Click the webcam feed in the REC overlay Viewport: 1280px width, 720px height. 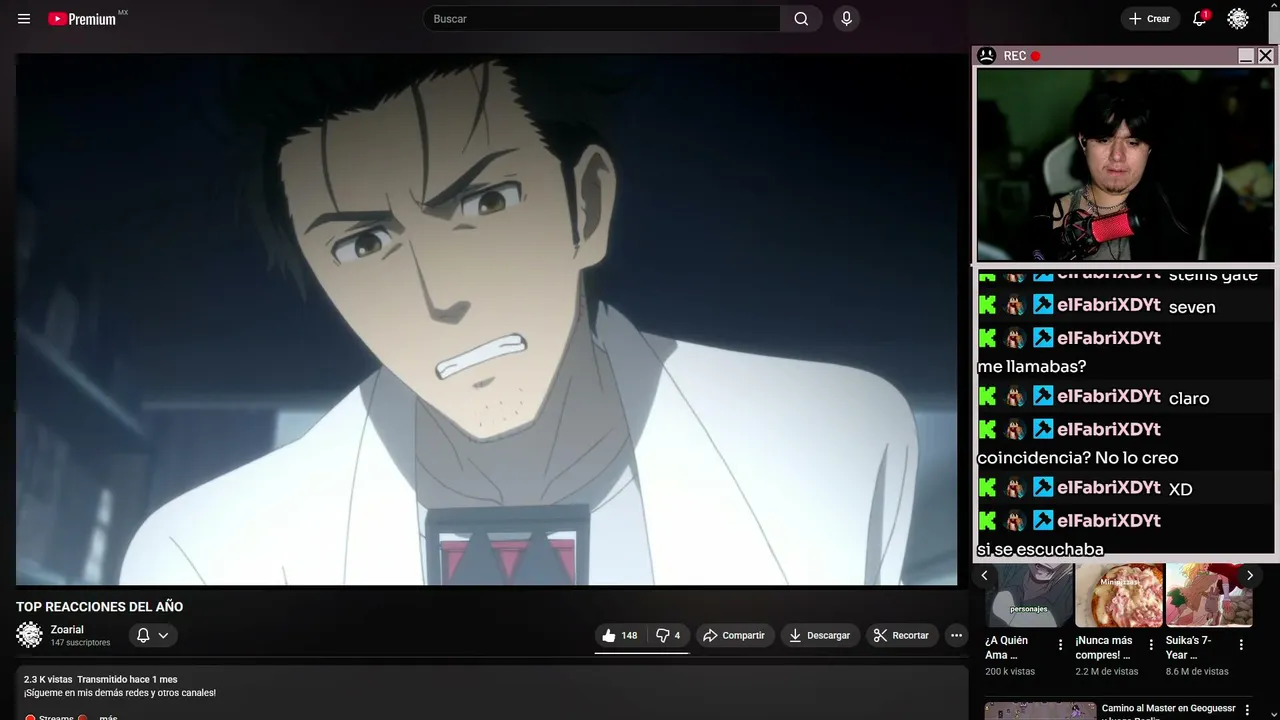click(1125, 165)
